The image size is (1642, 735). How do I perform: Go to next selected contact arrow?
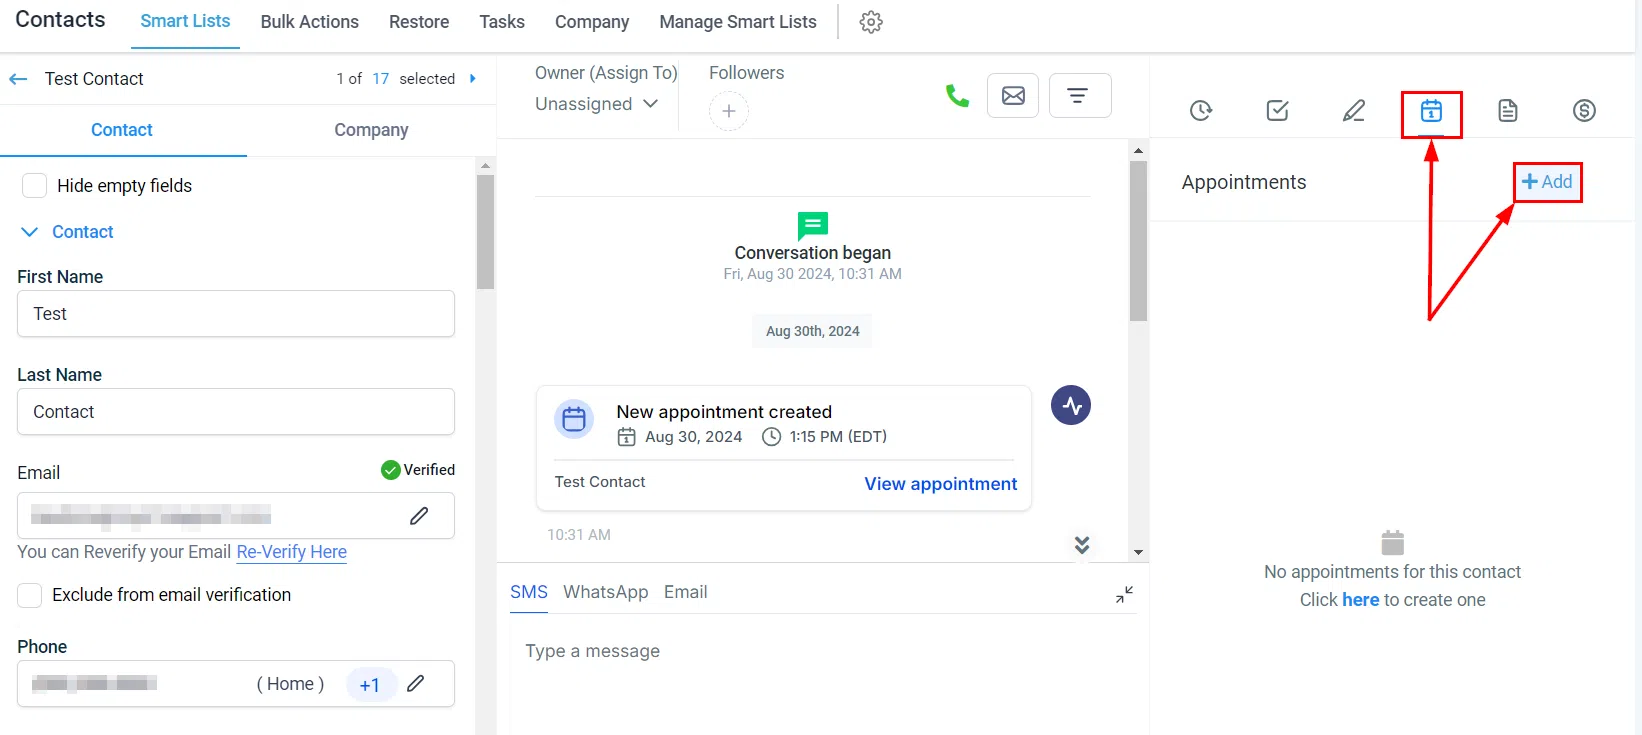(473, 78)
